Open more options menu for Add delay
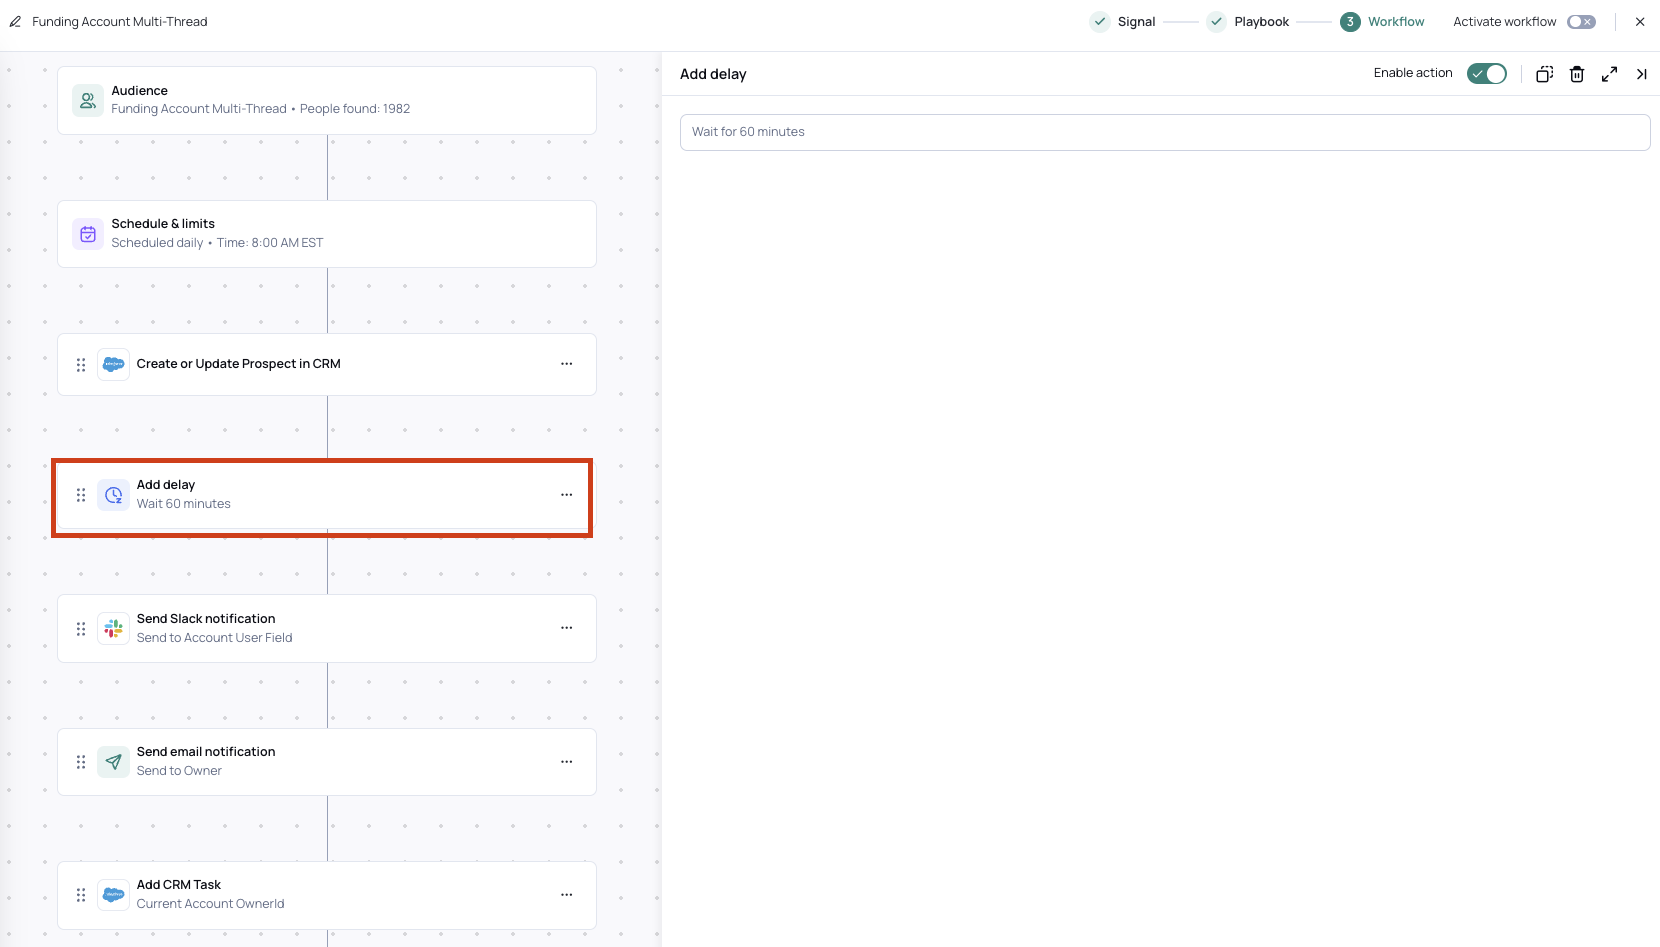1660x947 pixels. (x=567, y=495)
